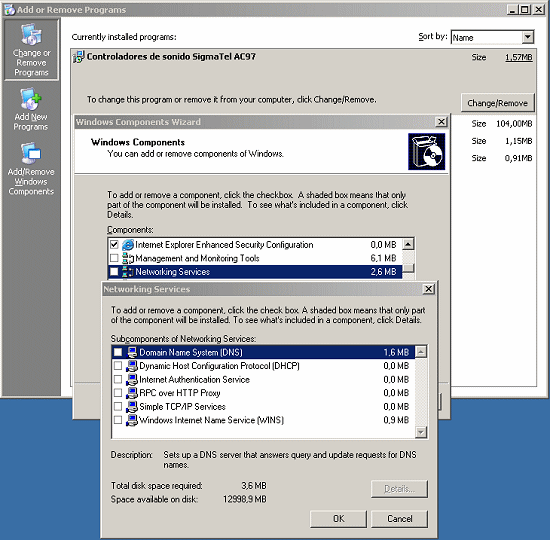550x540 pixels.
Task: Click the 104,00MB size entry
Action: click(514, 124)
